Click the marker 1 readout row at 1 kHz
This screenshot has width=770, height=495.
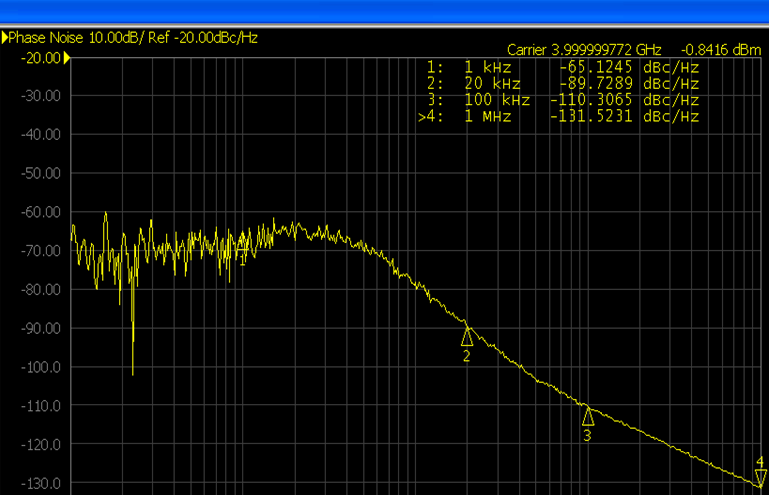click(562, 68)
